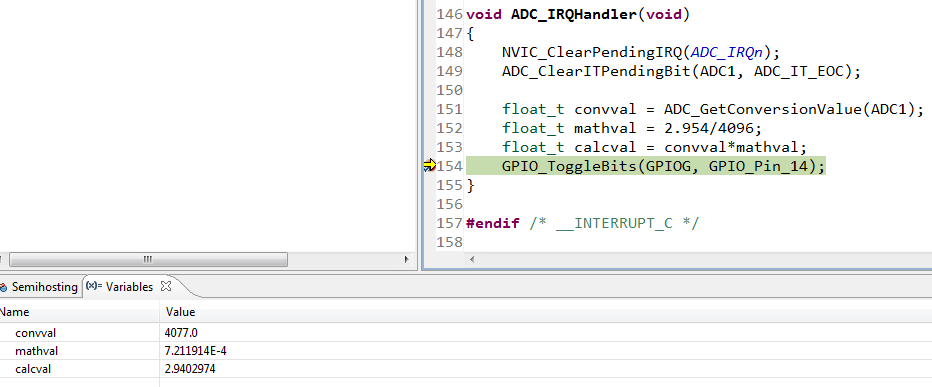Click the Name column header
932x387 pixels.
click(14, 312)
